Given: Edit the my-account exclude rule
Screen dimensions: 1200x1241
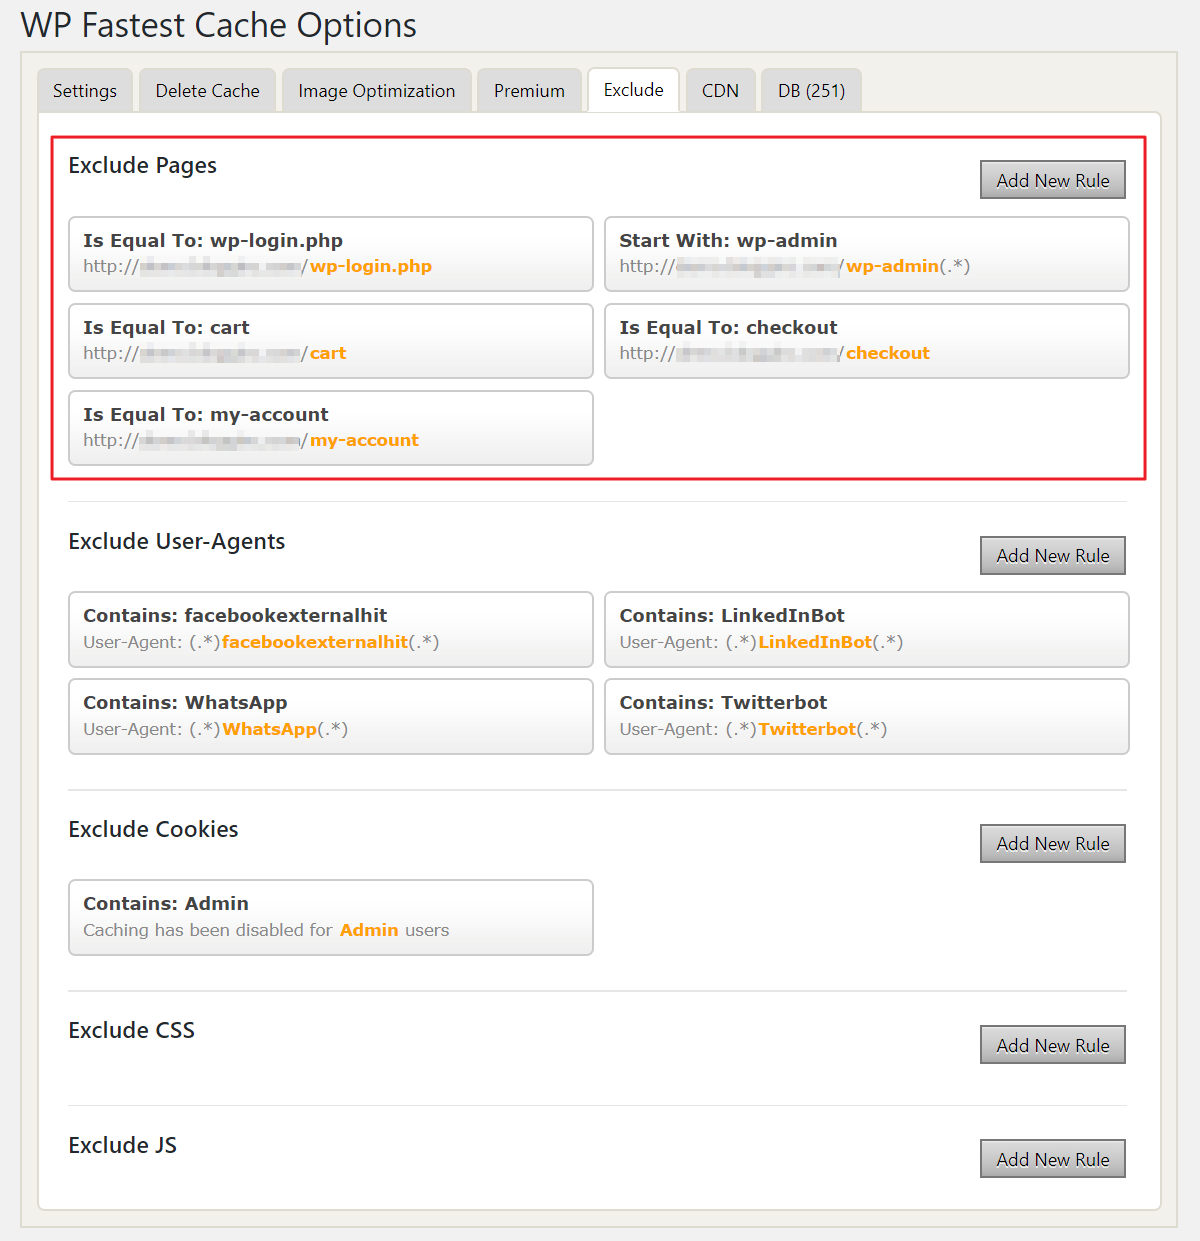Looking at the screenshot, I should click(330, 428).
